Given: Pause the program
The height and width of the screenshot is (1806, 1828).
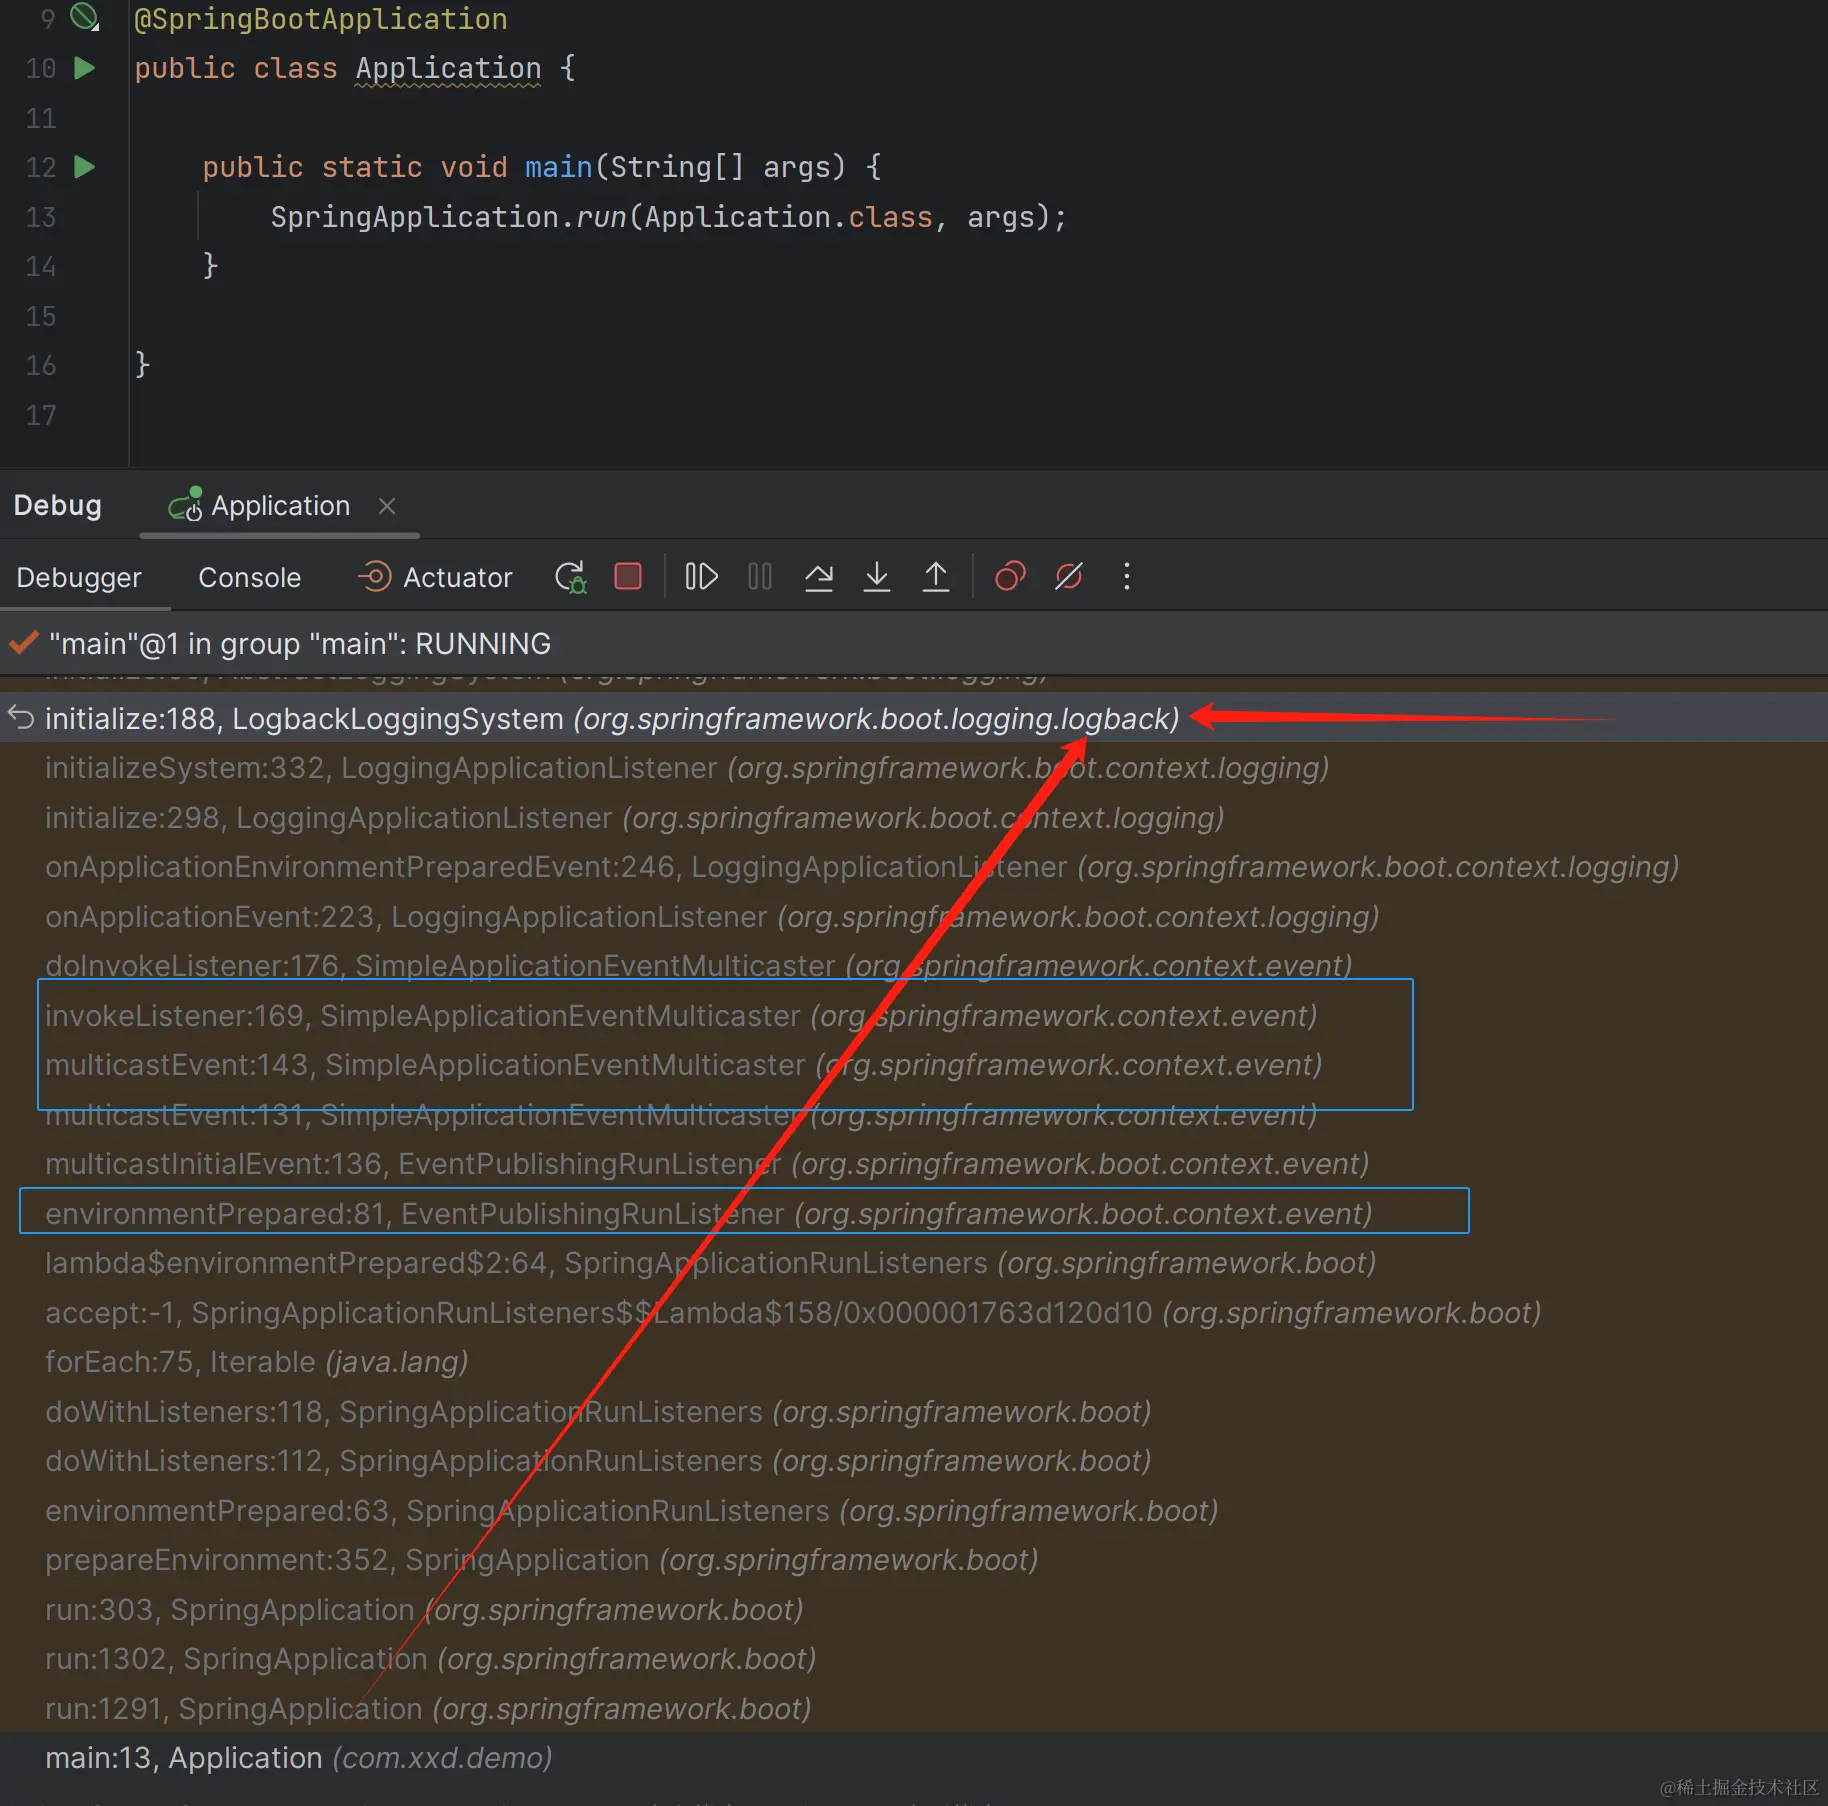Looking at the screenshot, I should click(760, 576).
